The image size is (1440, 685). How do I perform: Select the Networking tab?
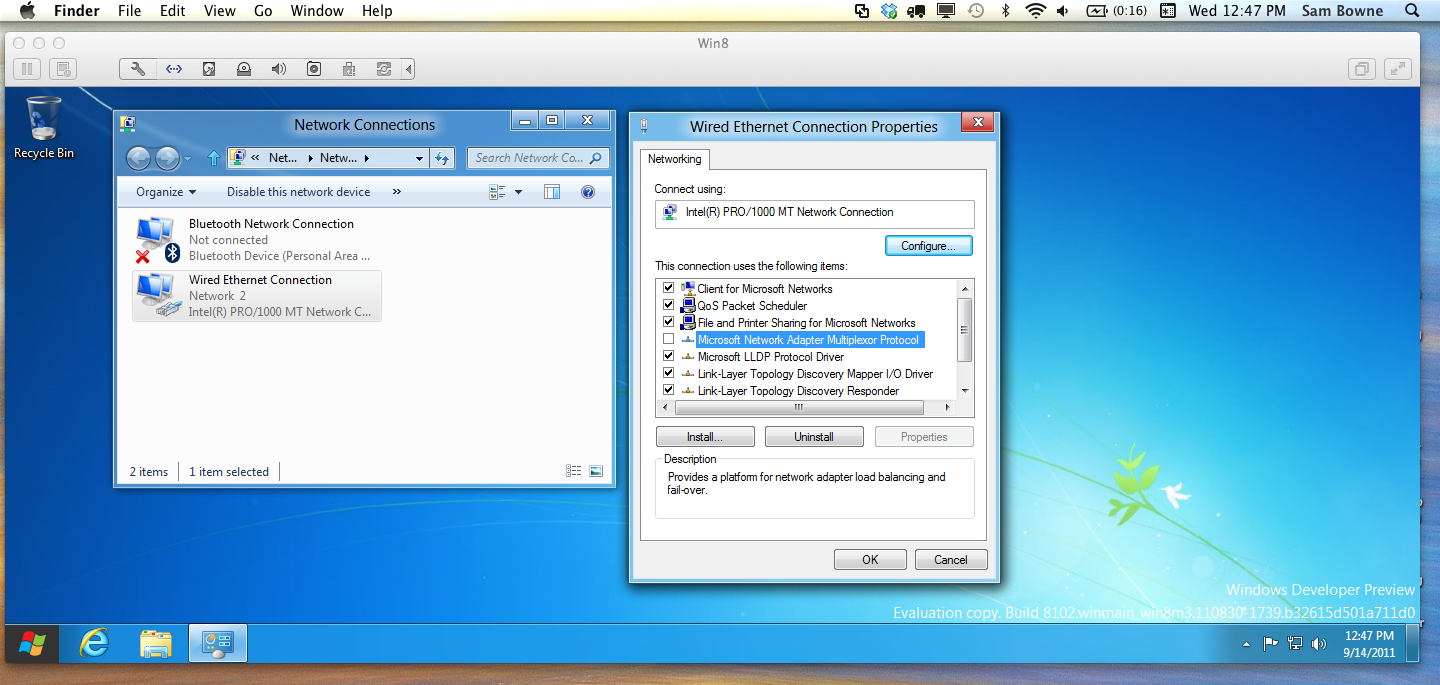tap(674, 159)
